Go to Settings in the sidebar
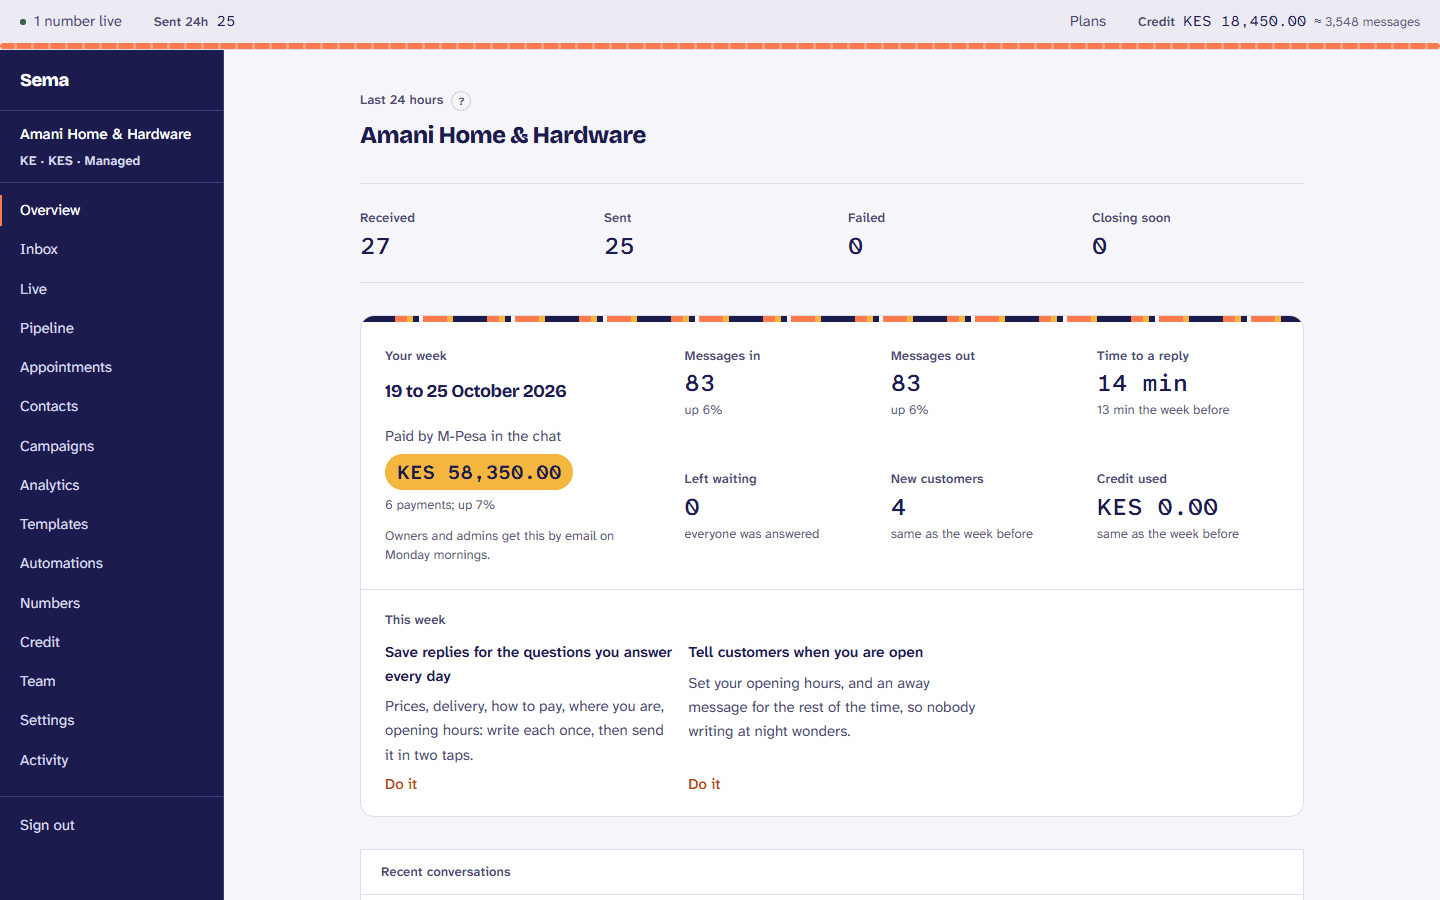This screenshot has height=900, width=1440. click(112, 720)
